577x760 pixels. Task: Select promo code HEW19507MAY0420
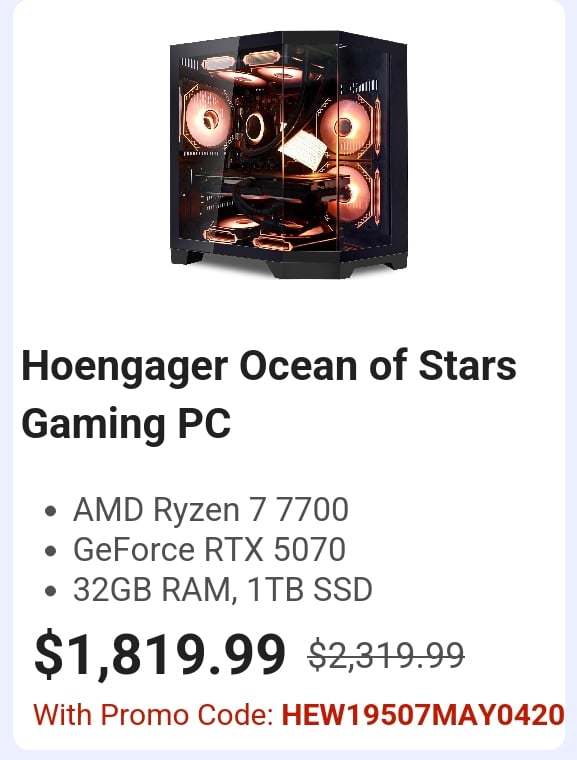(x=423, y=714)
